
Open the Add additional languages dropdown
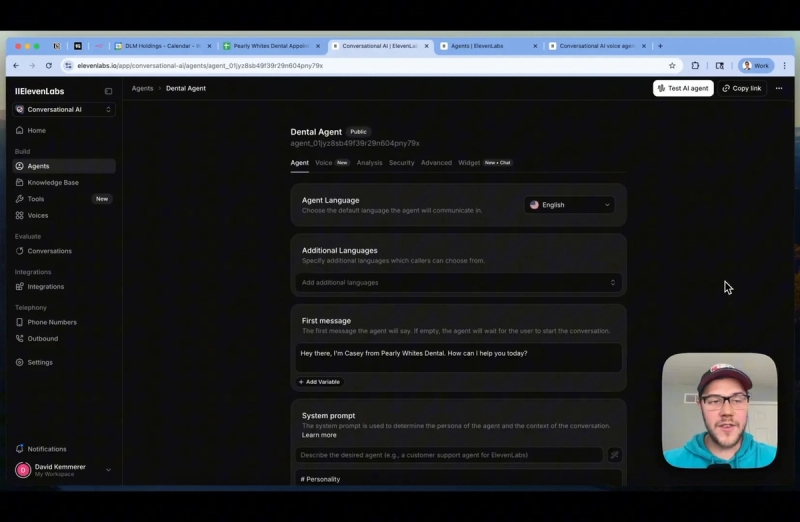coord(458,283)
